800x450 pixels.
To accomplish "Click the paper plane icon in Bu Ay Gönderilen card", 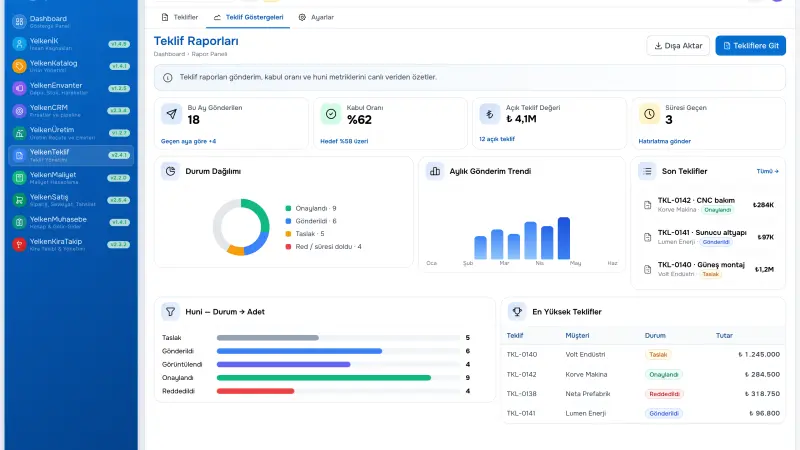I will click(x=171, y=114).
